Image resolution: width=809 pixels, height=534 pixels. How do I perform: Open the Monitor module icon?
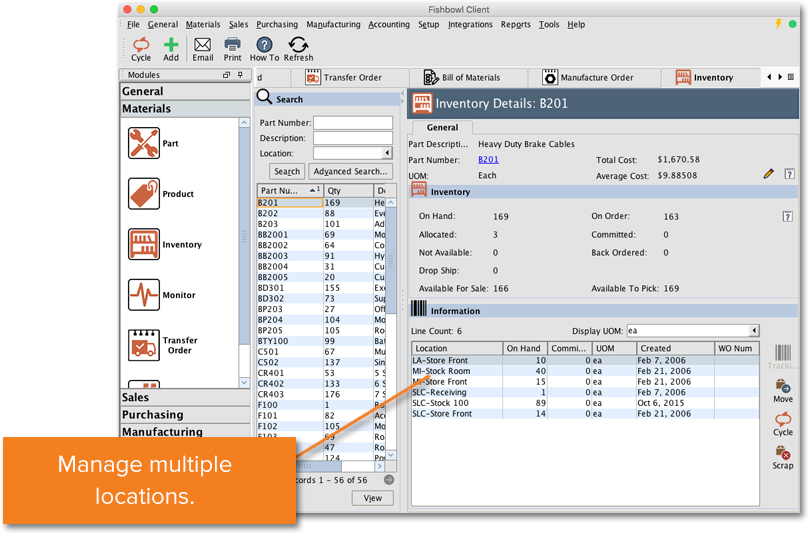[144, 295]
